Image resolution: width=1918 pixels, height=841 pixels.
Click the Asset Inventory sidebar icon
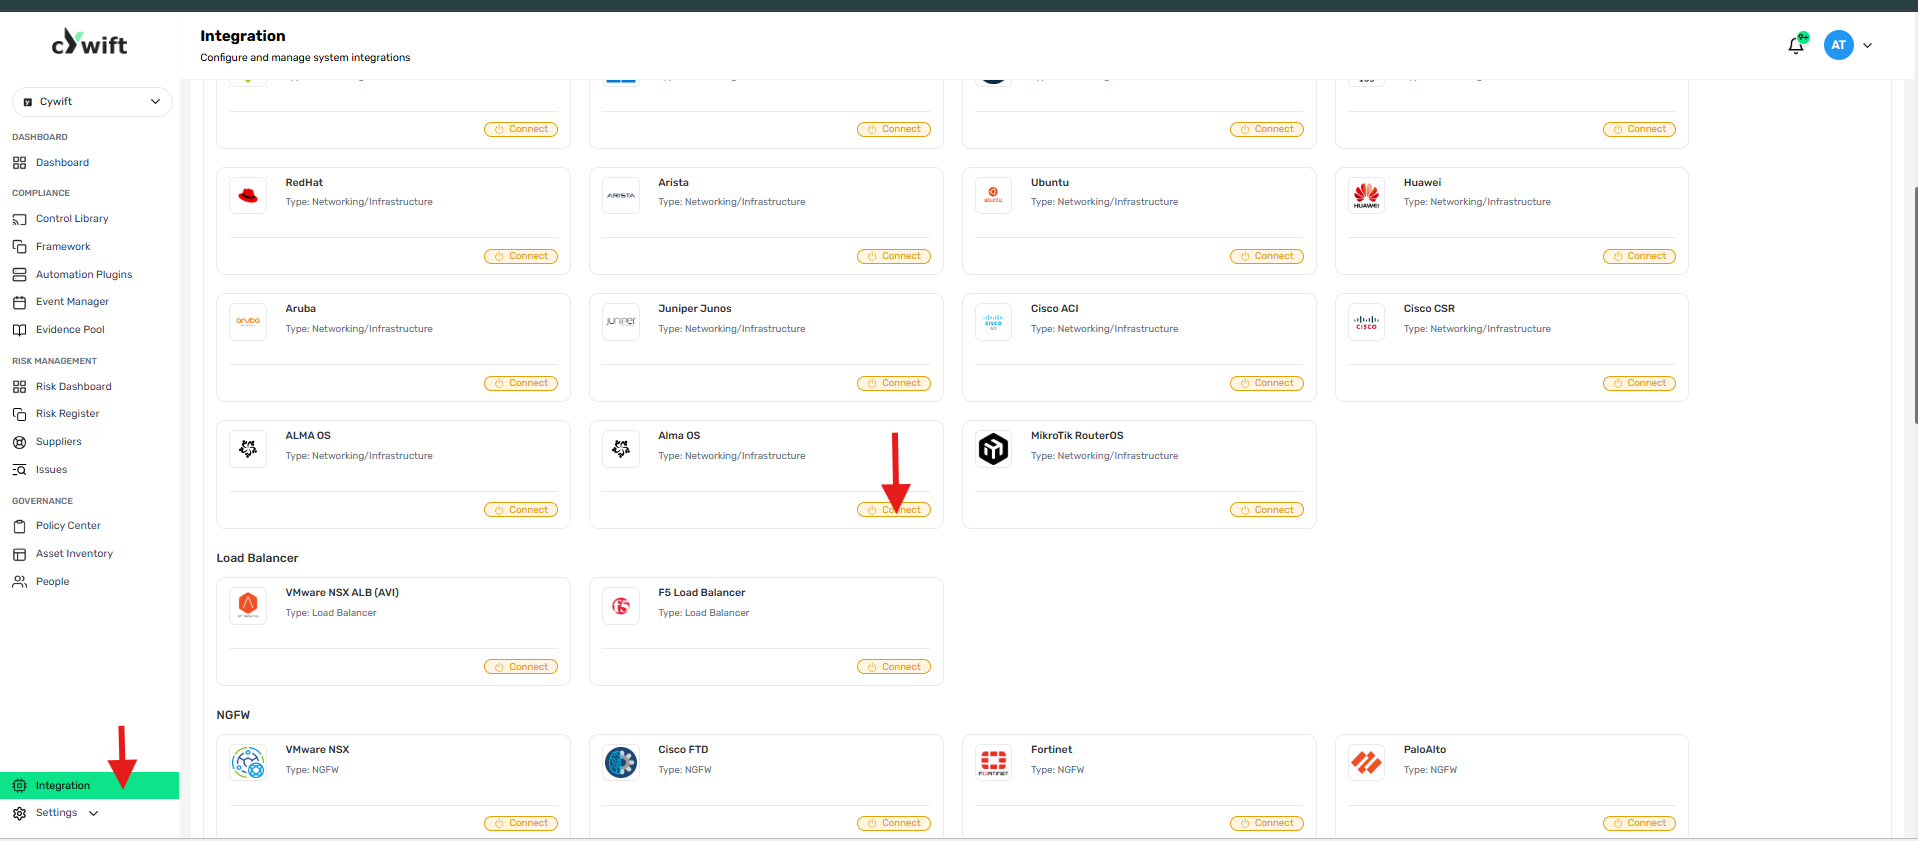click(19, 554)
